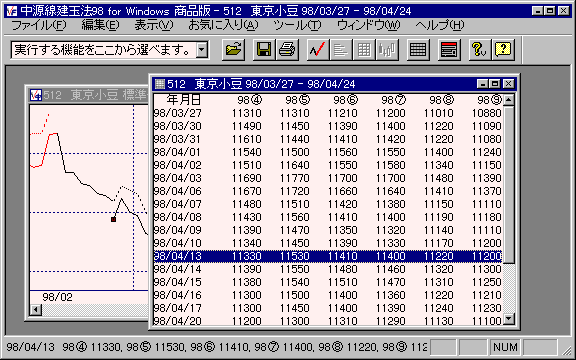Click red square marker on chart line
Image resolution: width=576 pixels, height=360 pixels.
click(x=114, y=219)
